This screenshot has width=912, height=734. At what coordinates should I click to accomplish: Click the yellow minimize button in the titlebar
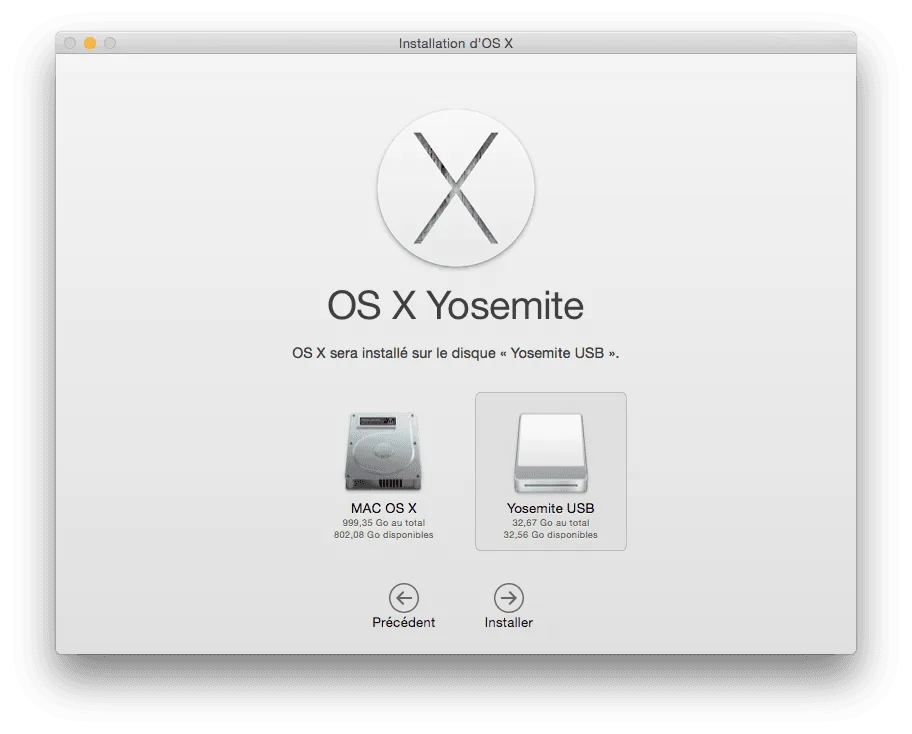point(90,43)
